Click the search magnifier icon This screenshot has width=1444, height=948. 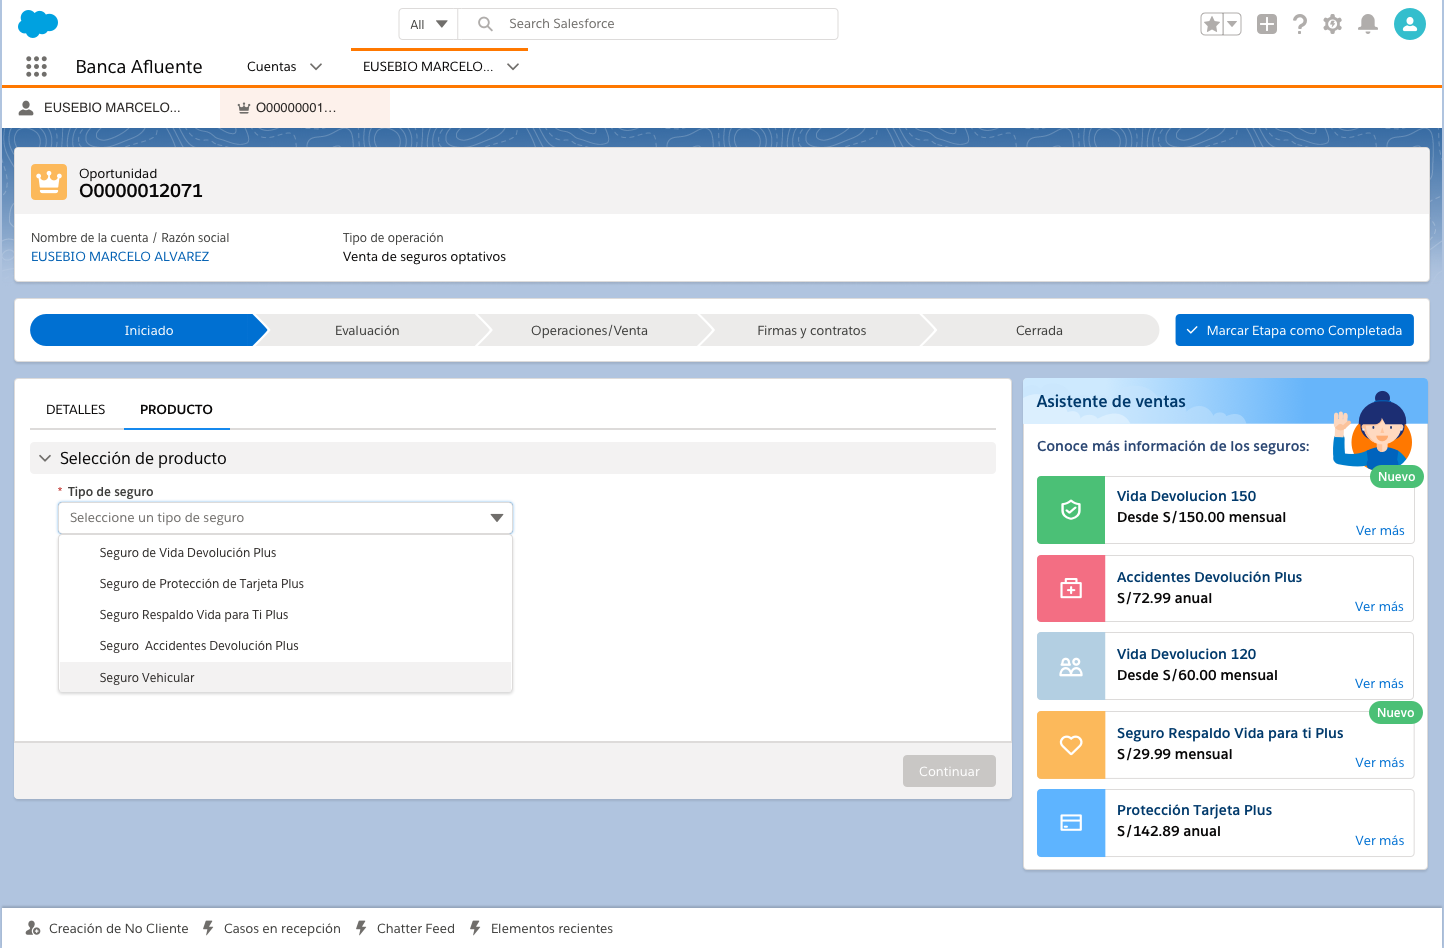[x=485, y=24]
